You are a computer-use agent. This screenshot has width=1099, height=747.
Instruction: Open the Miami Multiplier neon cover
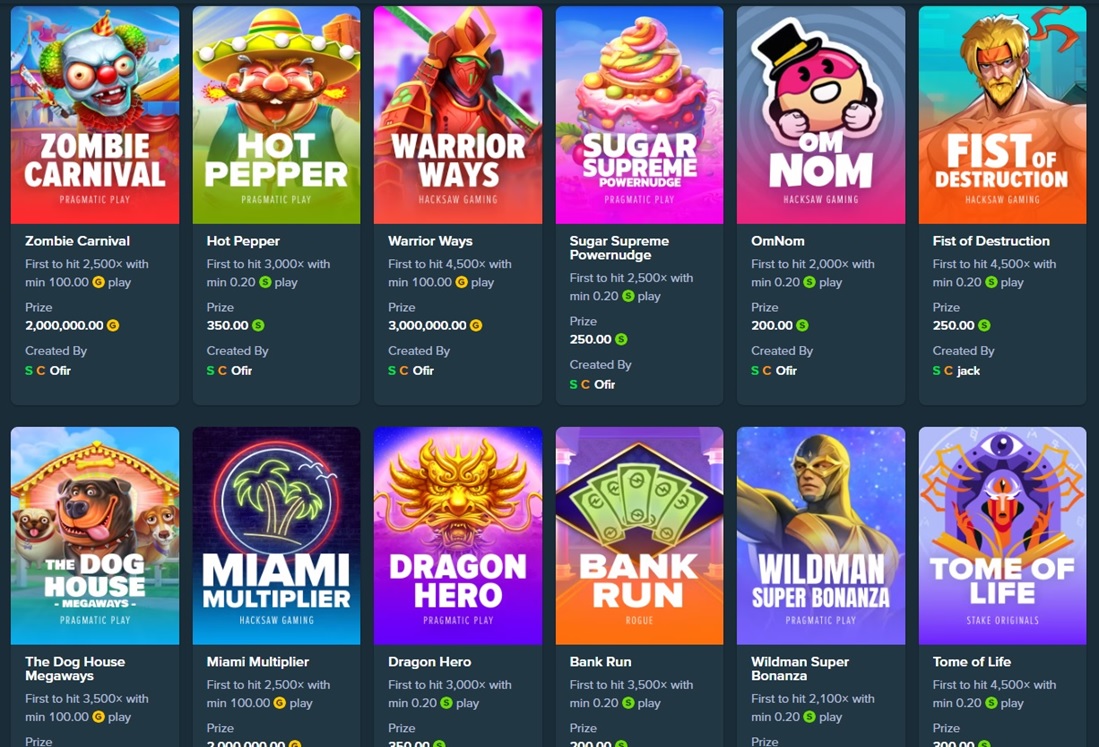pos(276,535)
